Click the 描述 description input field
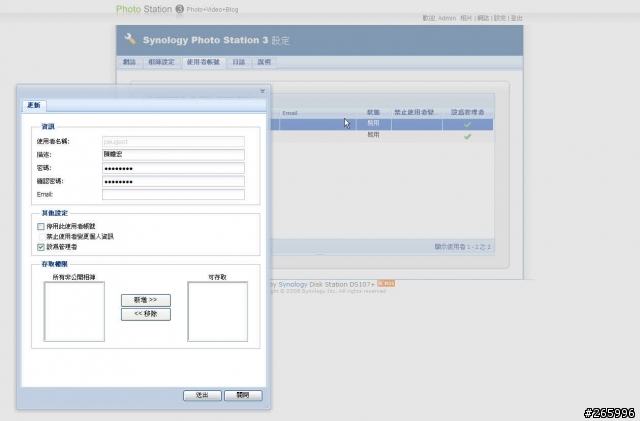The width and height of the screenshot is (640, 421). tap(173, 154)
